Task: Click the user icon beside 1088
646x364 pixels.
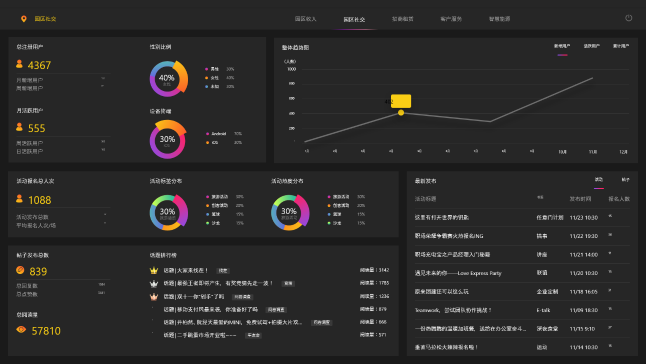Action: [19, 199]
